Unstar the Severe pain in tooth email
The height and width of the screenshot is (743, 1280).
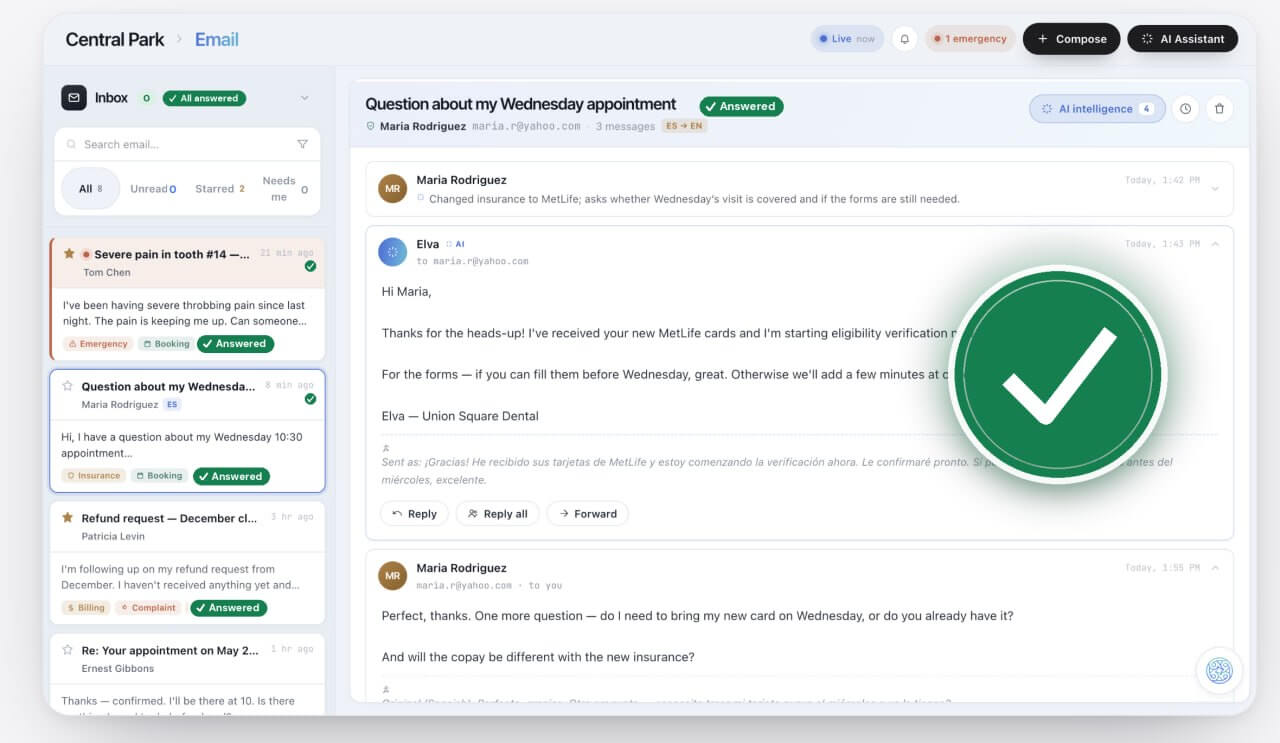(69, 254)
